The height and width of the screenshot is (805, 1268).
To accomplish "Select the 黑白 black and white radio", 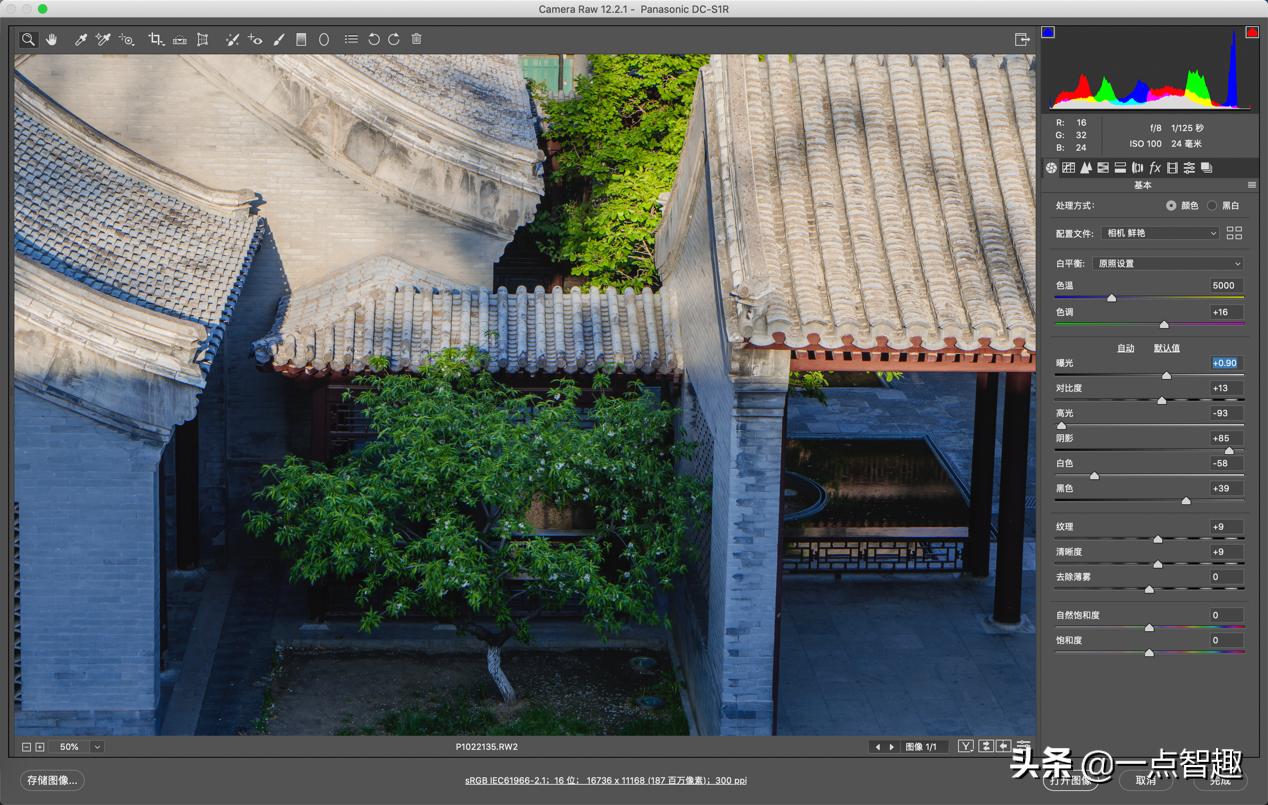I will coord(1212,206).
